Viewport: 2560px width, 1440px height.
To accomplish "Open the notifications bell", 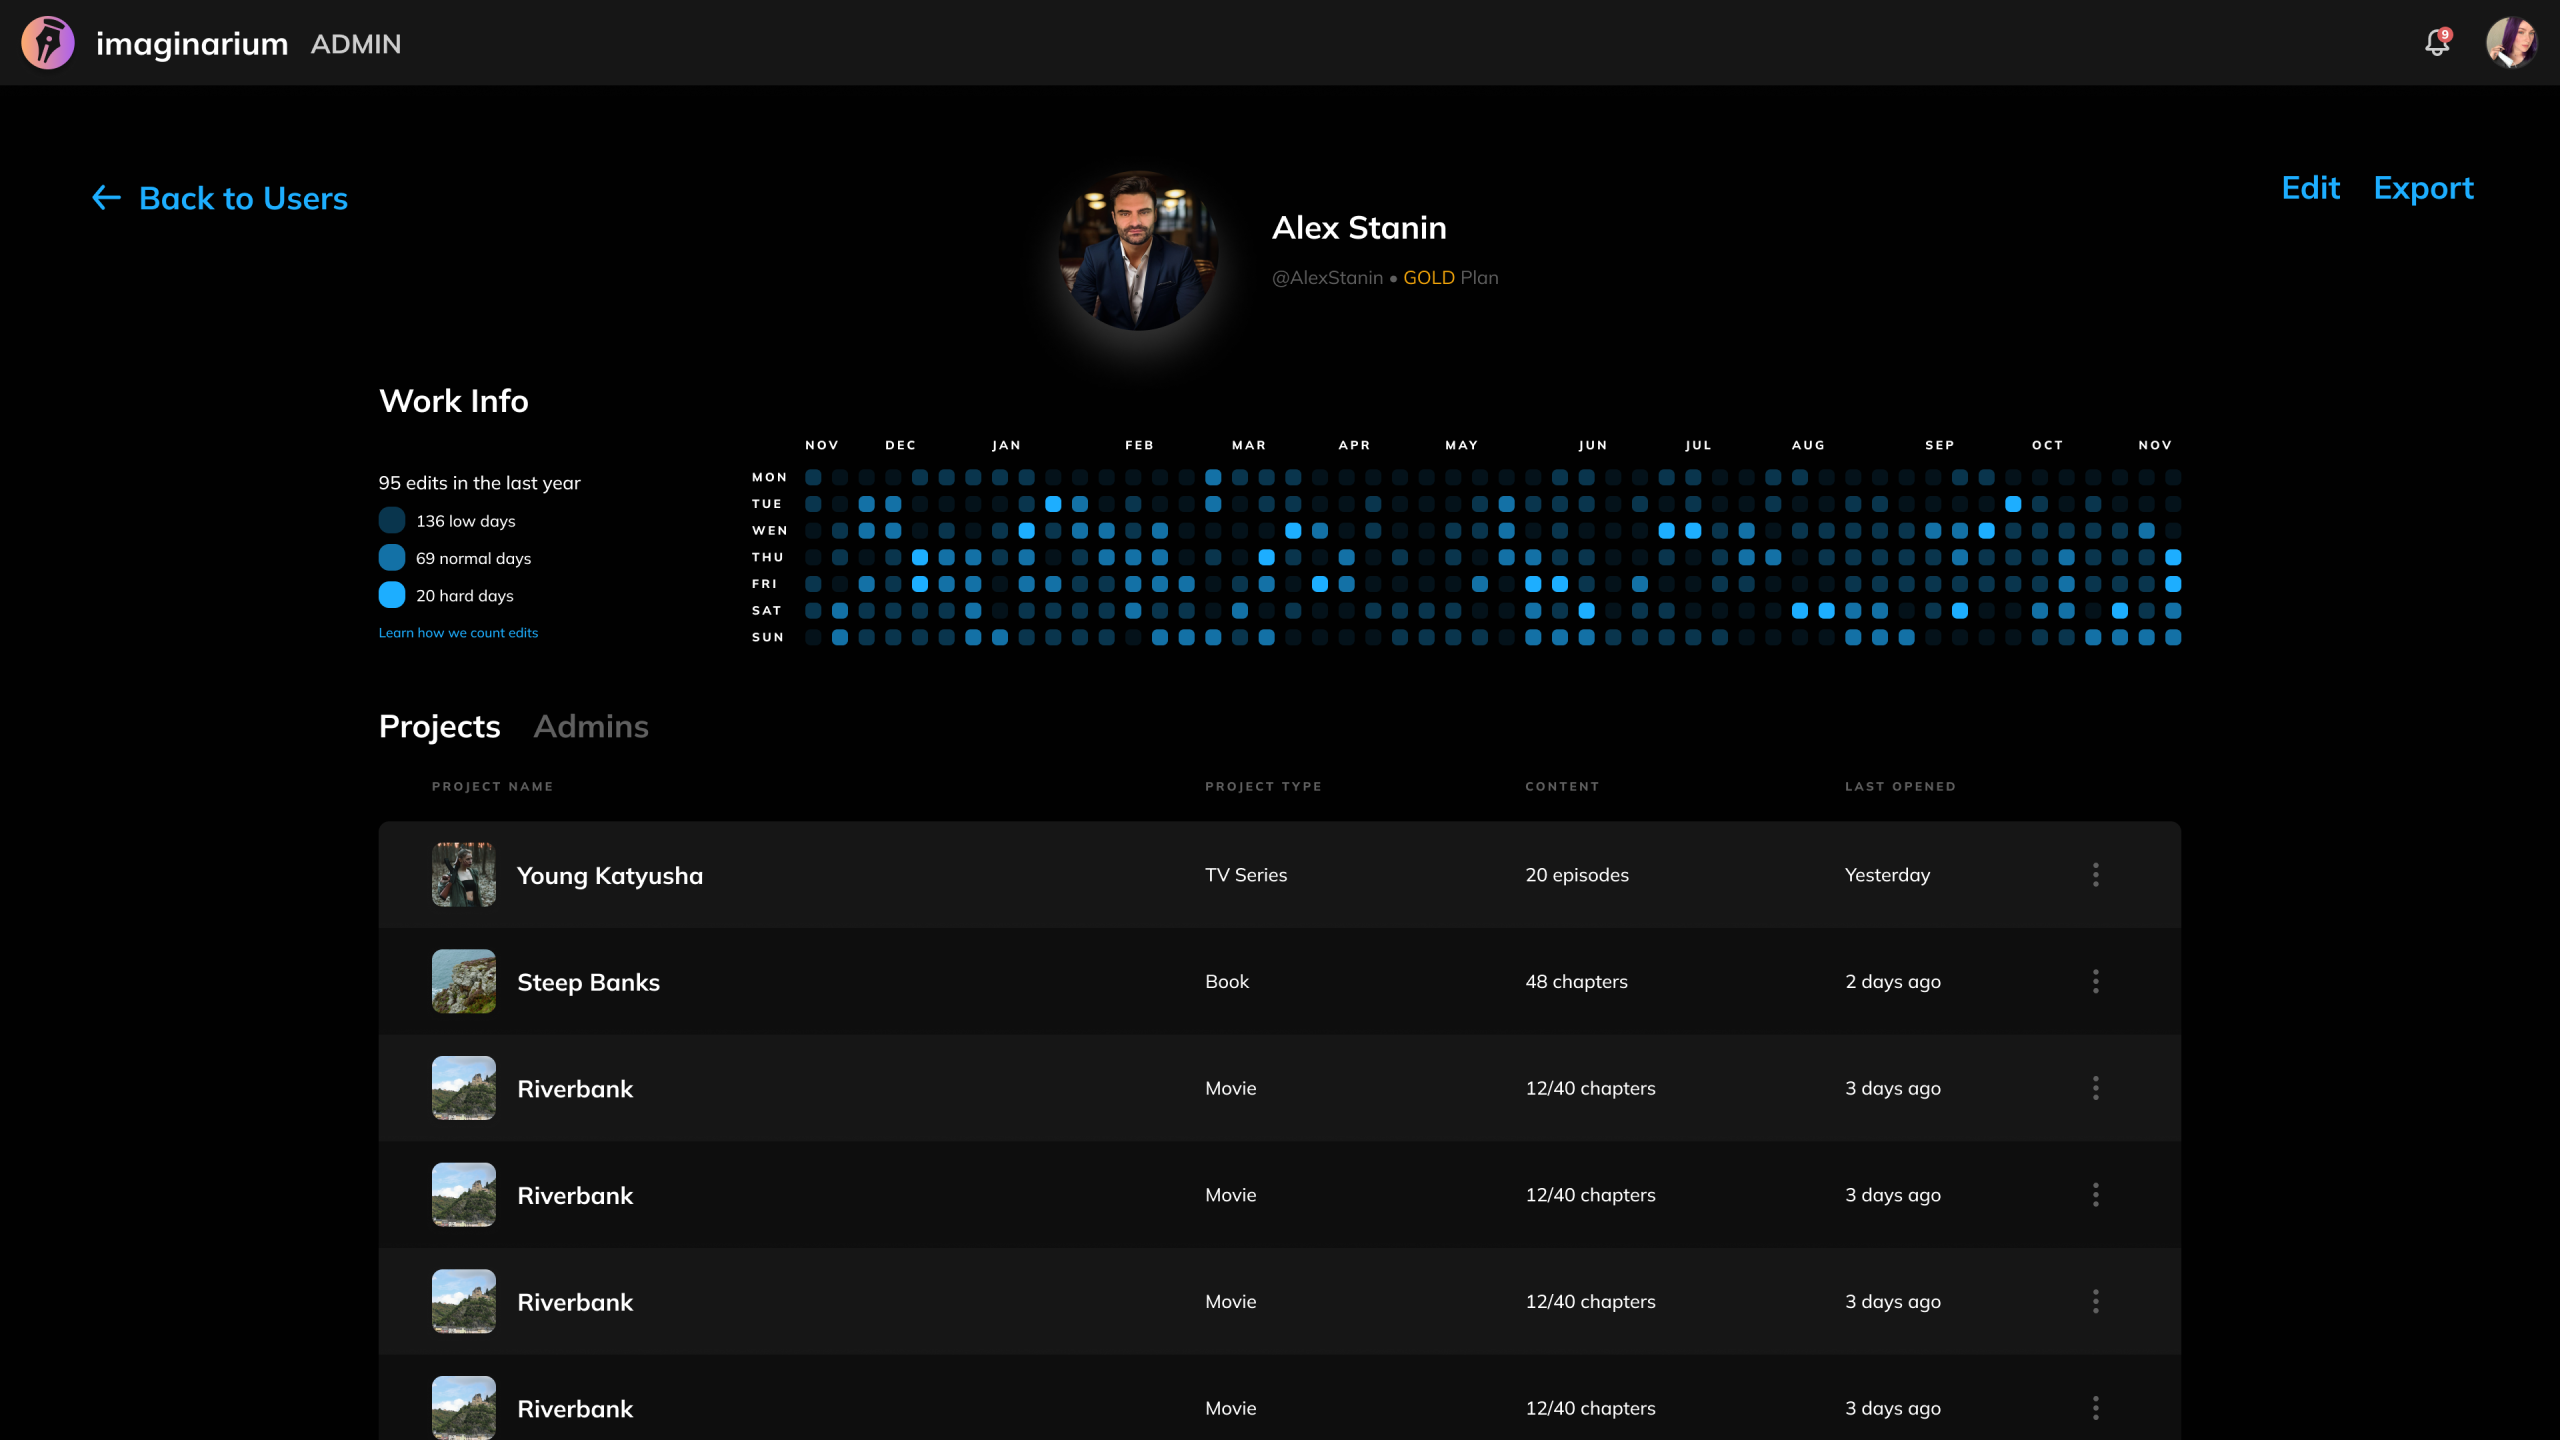I will [x=2437, y=43].
